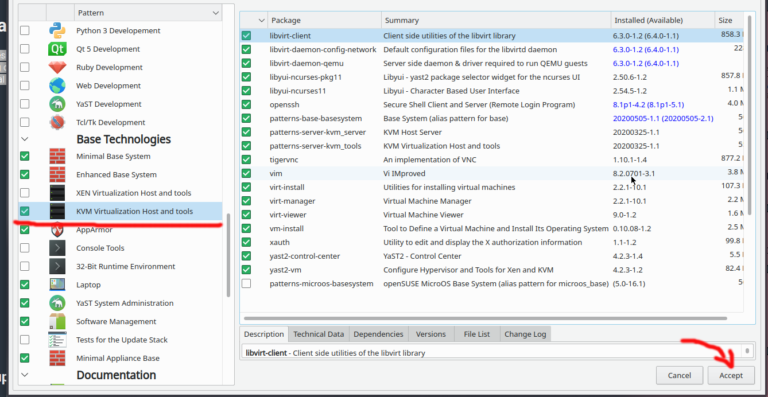
Task: Click the pattern list vertical scrollbar
Action: [x=228, y=255]
